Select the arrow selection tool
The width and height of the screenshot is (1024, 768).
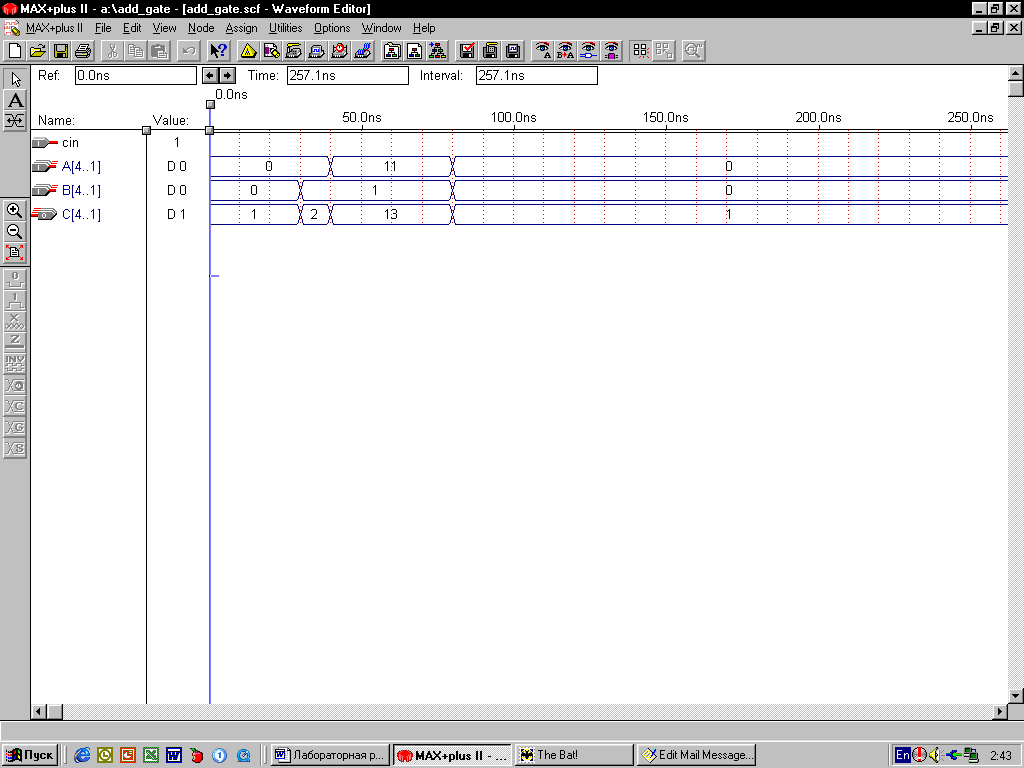15,79
